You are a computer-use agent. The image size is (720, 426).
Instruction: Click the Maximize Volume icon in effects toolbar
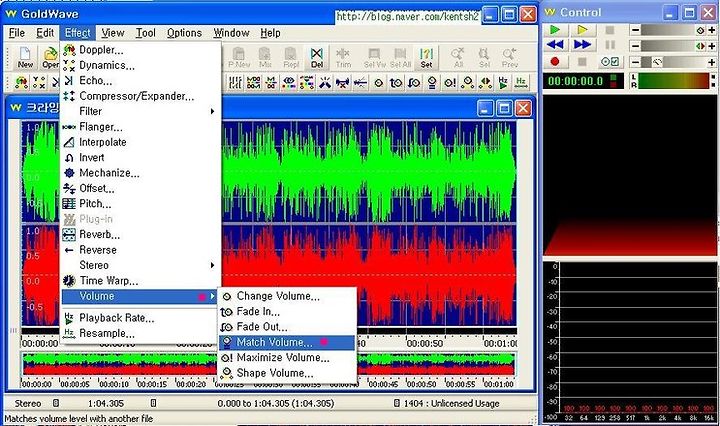(x=450, y=83)
